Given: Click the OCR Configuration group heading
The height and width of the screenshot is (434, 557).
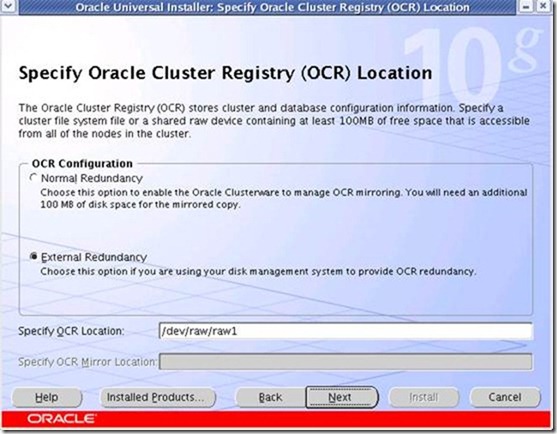Looking at the screenshot, I should point(82,164).
